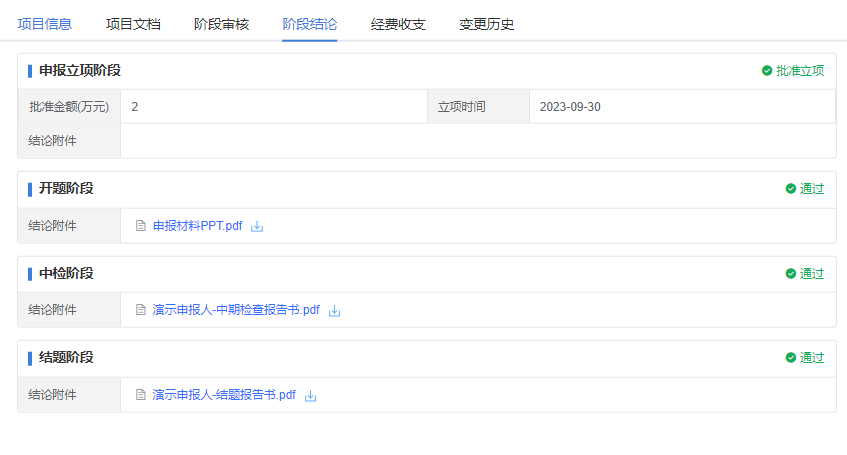Click document icon beside 演示申报人-中期检查报告书.pdf
Viewport: 847px width, 455px height.
[141, 310]
